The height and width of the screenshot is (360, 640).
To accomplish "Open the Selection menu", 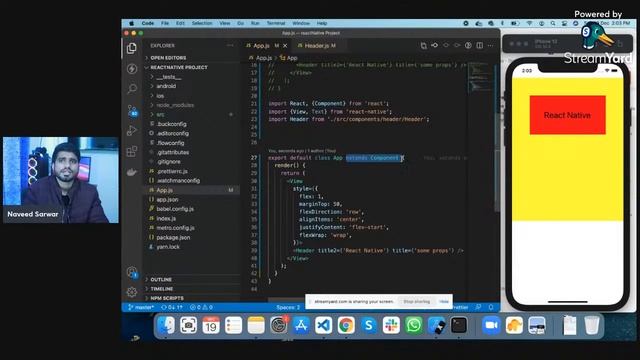I will click(202, 23).
